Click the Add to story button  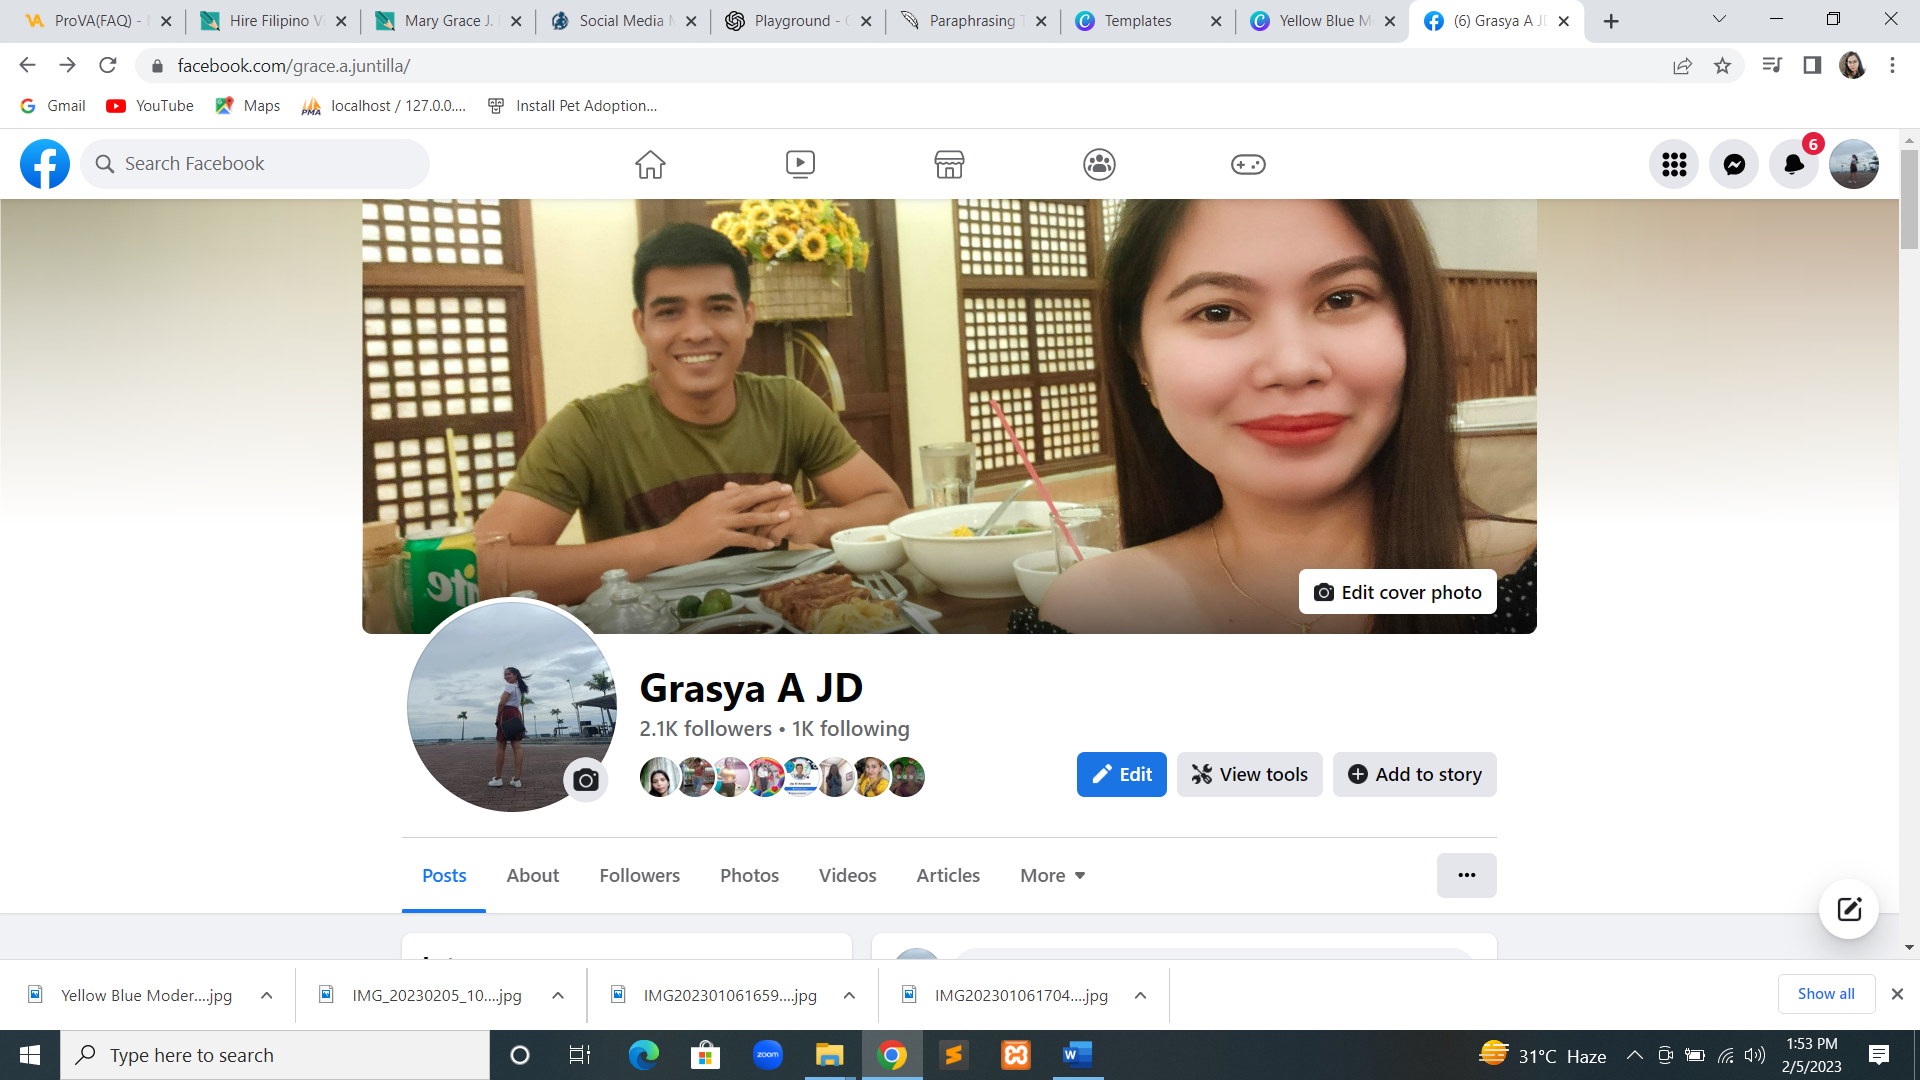pyautogui.click(x=1414, y=775)
